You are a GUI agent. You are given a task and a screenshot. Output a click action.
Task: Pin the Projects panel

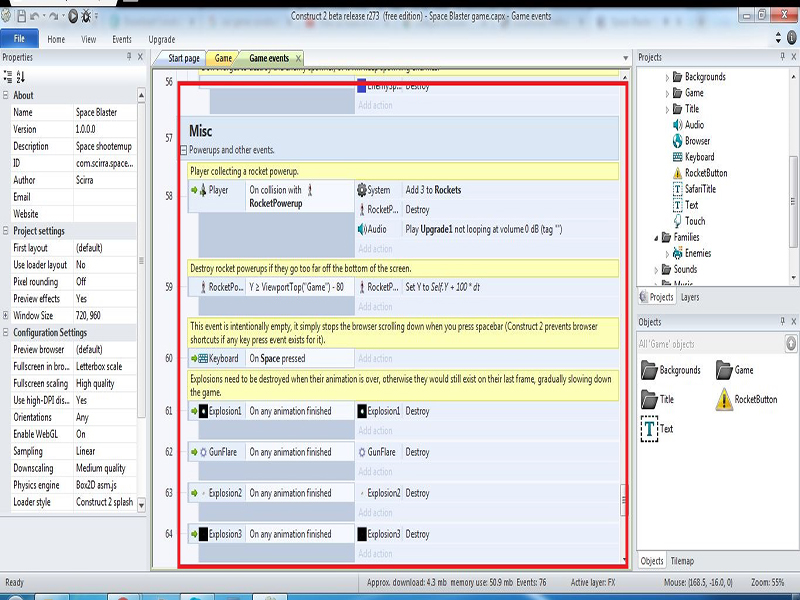[x=783, y=57]
